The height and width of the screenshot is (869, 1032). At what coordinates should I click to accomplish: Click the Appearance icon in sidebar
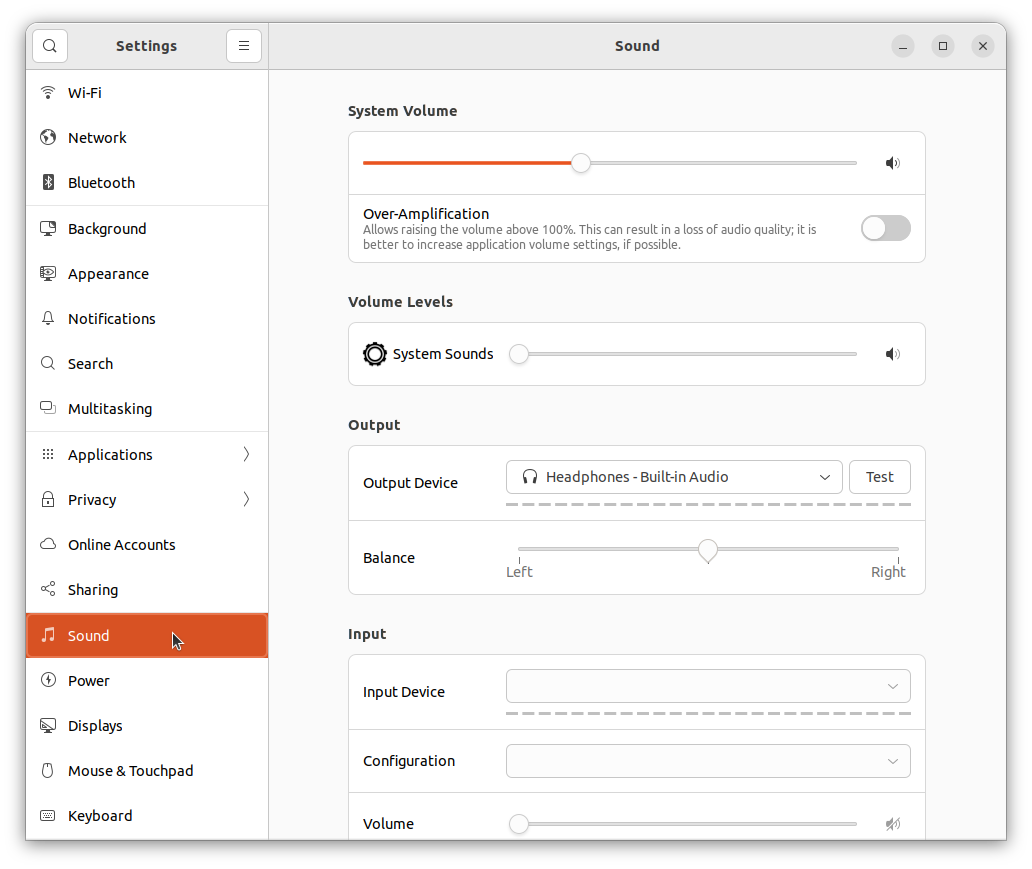[x=48, y=273]
